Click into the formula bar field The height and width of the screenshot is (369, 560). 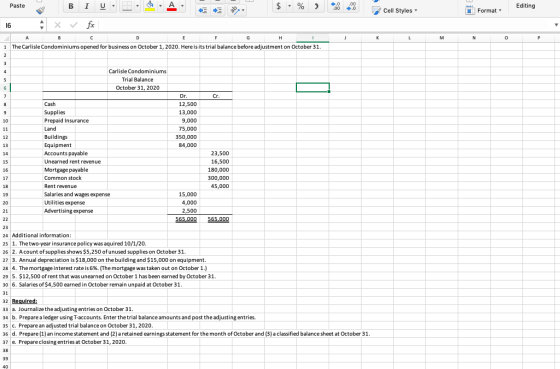coord(325,25)
